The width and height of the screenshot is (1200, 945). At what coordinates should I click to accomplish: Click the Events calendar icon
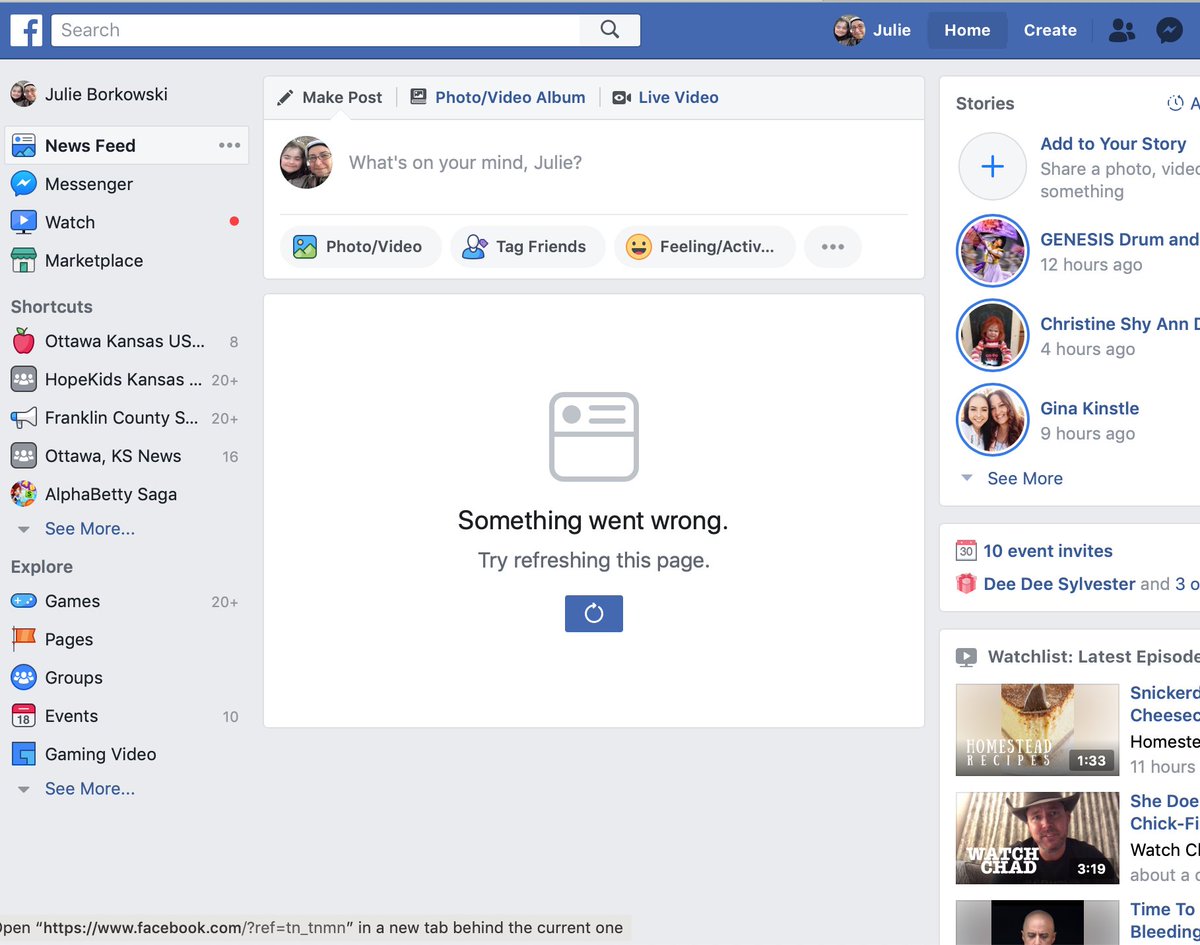(x=23, y=716)
